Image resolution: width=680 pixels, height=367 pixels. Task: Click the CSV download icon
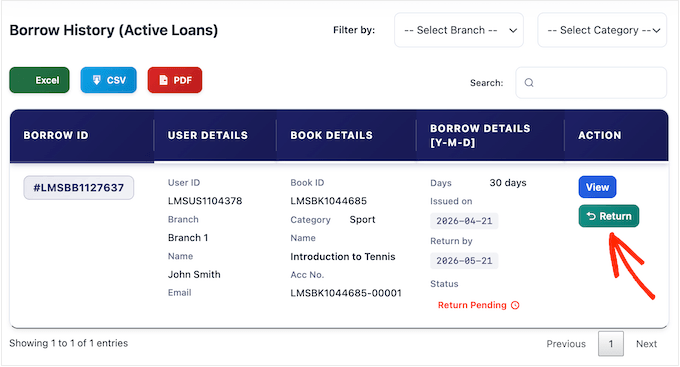point(97,80)
